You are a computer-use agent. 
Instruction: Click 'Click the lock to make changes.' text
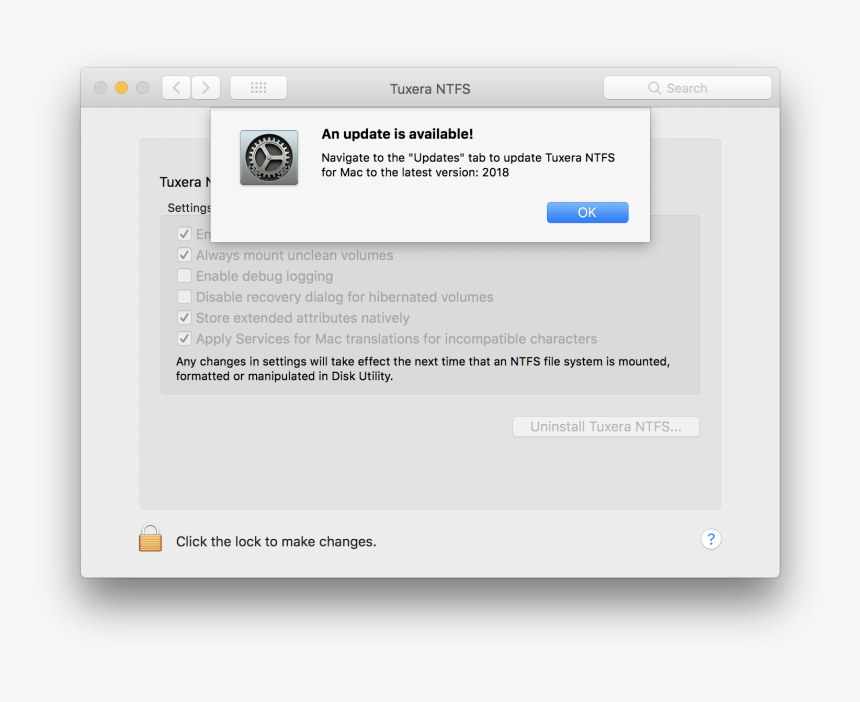(x=276, y=541)
